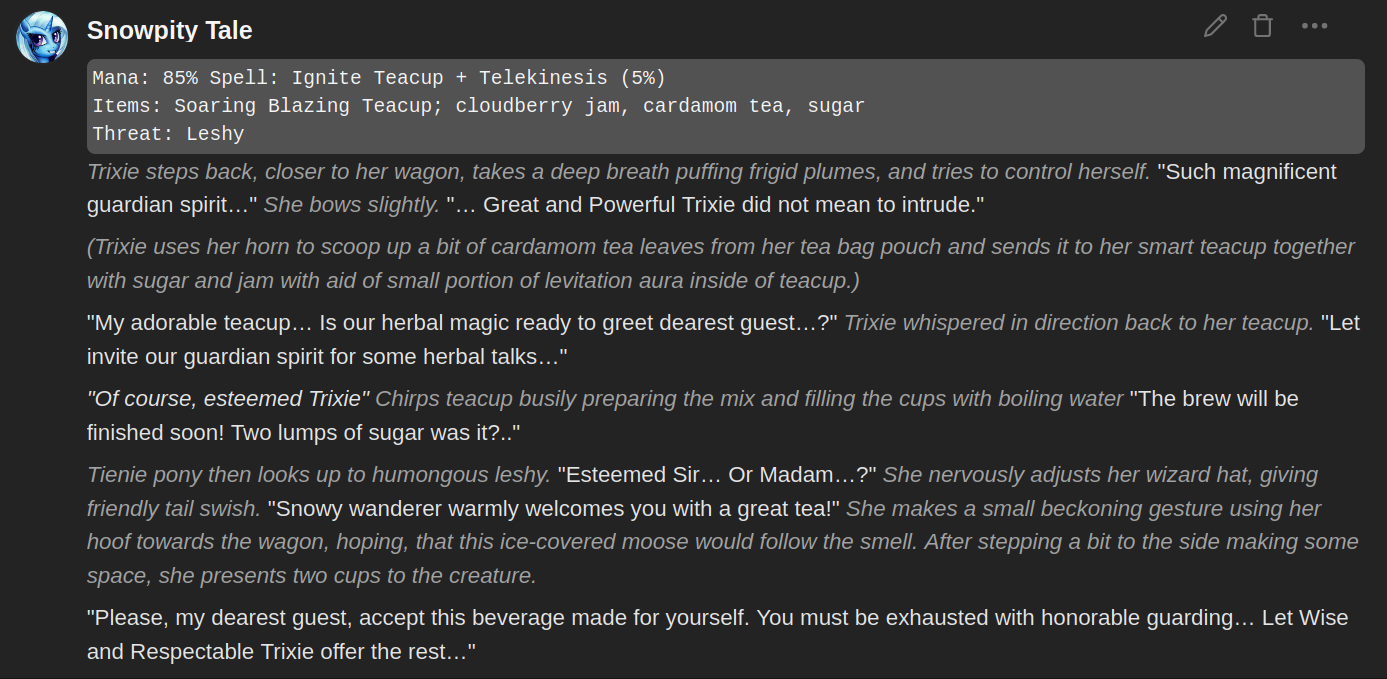This screenshot has height=679, width=1387.
Task: Click the Threat: Leshy line
Action: click(x=168, y=134)
